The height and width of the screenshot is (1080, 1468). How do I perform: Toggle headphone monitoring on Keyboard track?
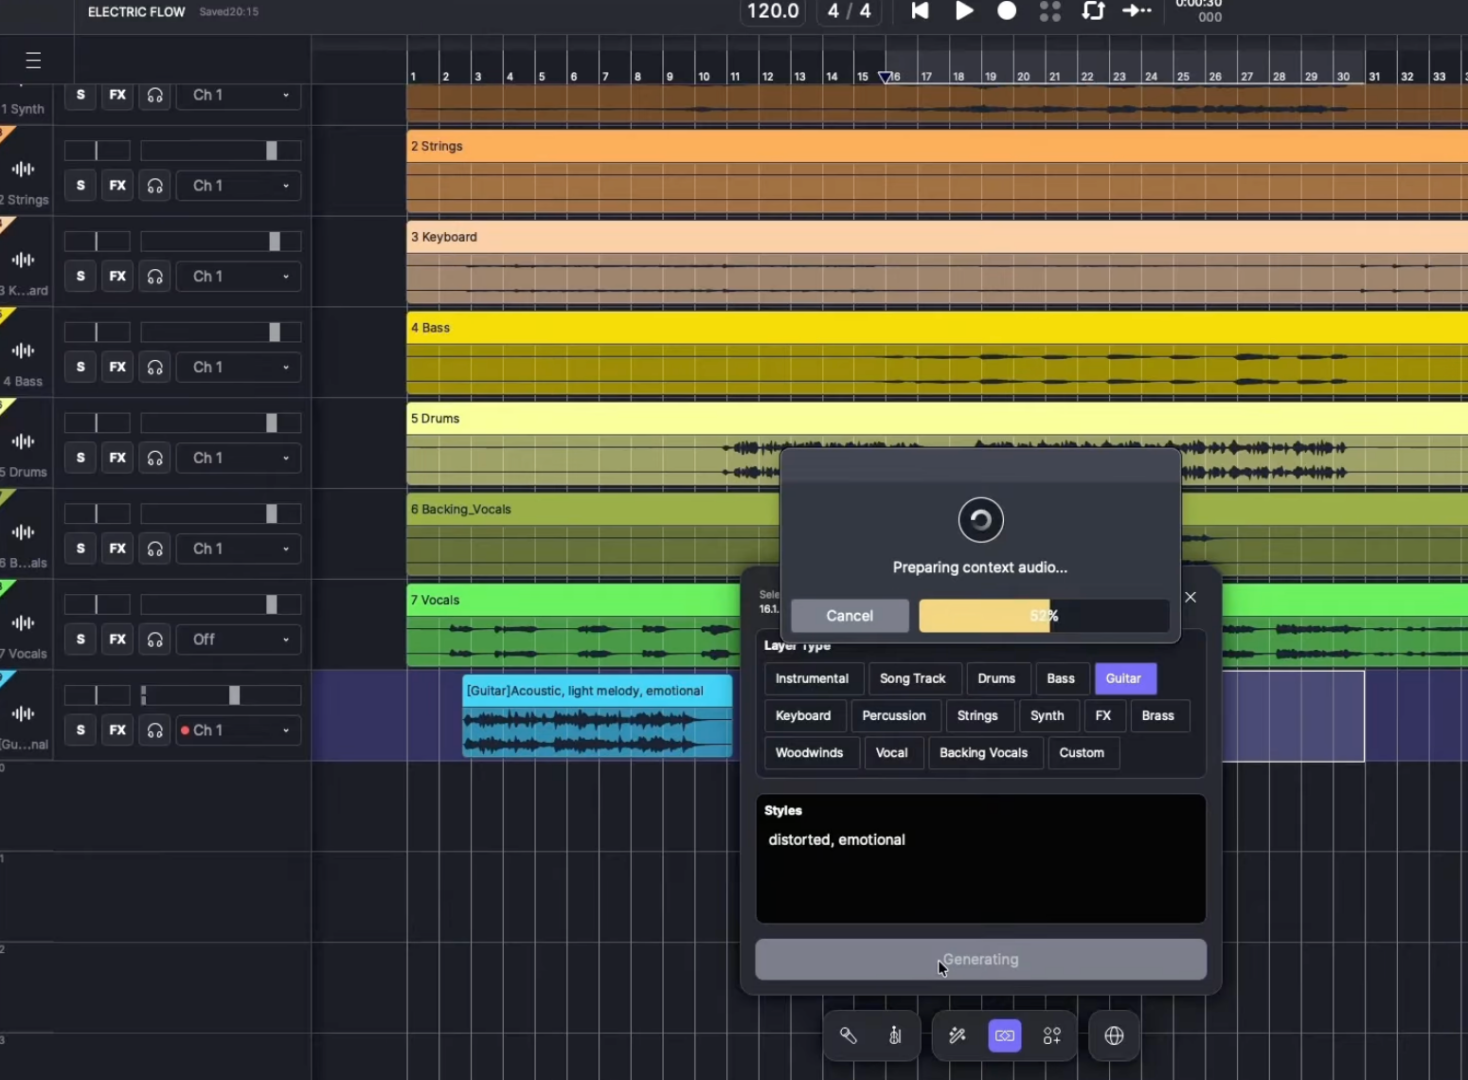[155, 277]
